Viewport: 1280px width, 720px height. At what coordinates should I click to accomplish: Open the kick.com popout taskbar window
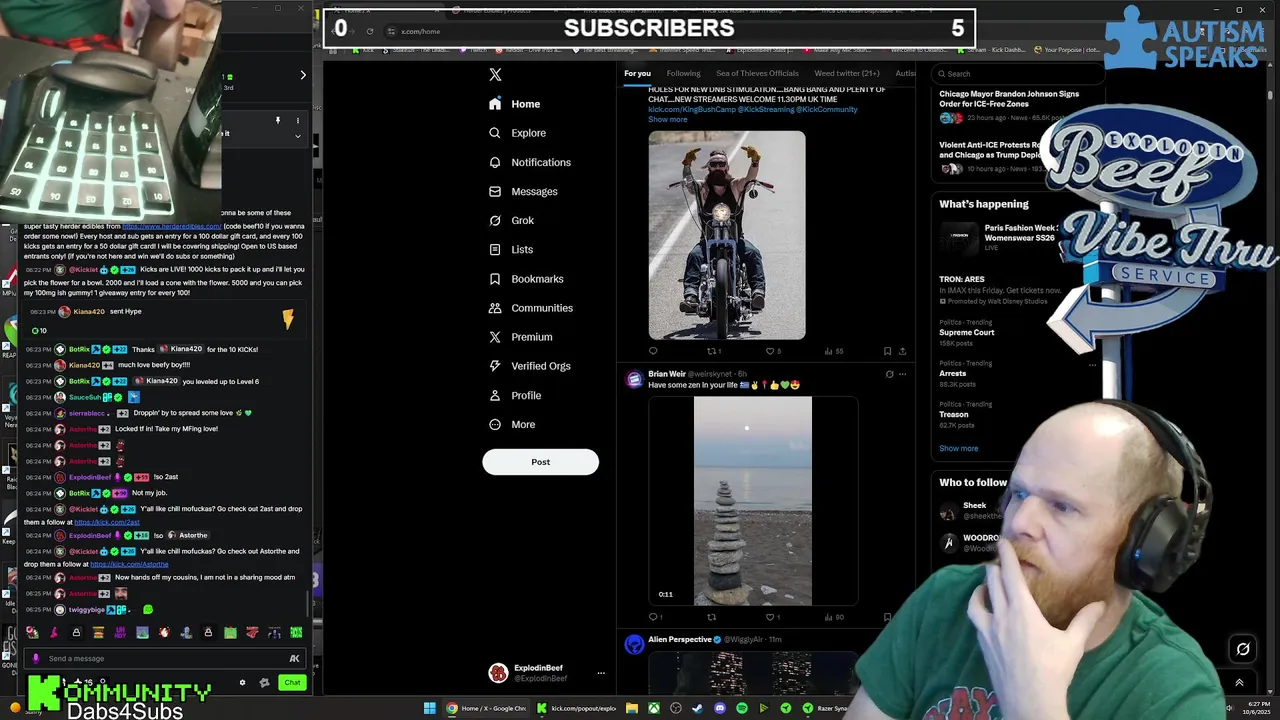pos(578,708)
